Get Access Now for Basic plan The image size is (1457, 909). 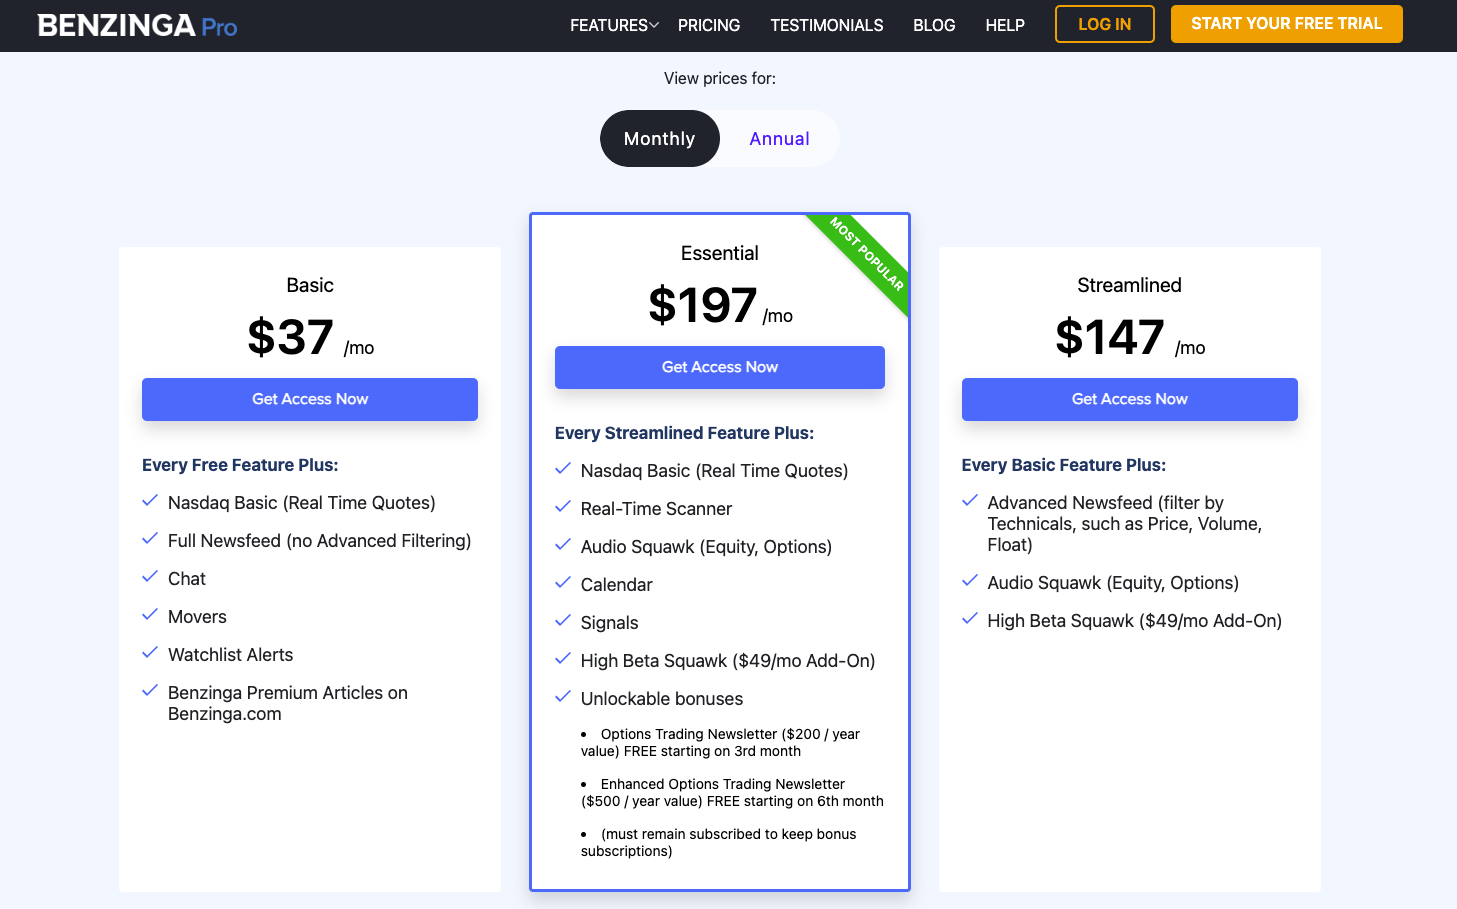point(310,399)
